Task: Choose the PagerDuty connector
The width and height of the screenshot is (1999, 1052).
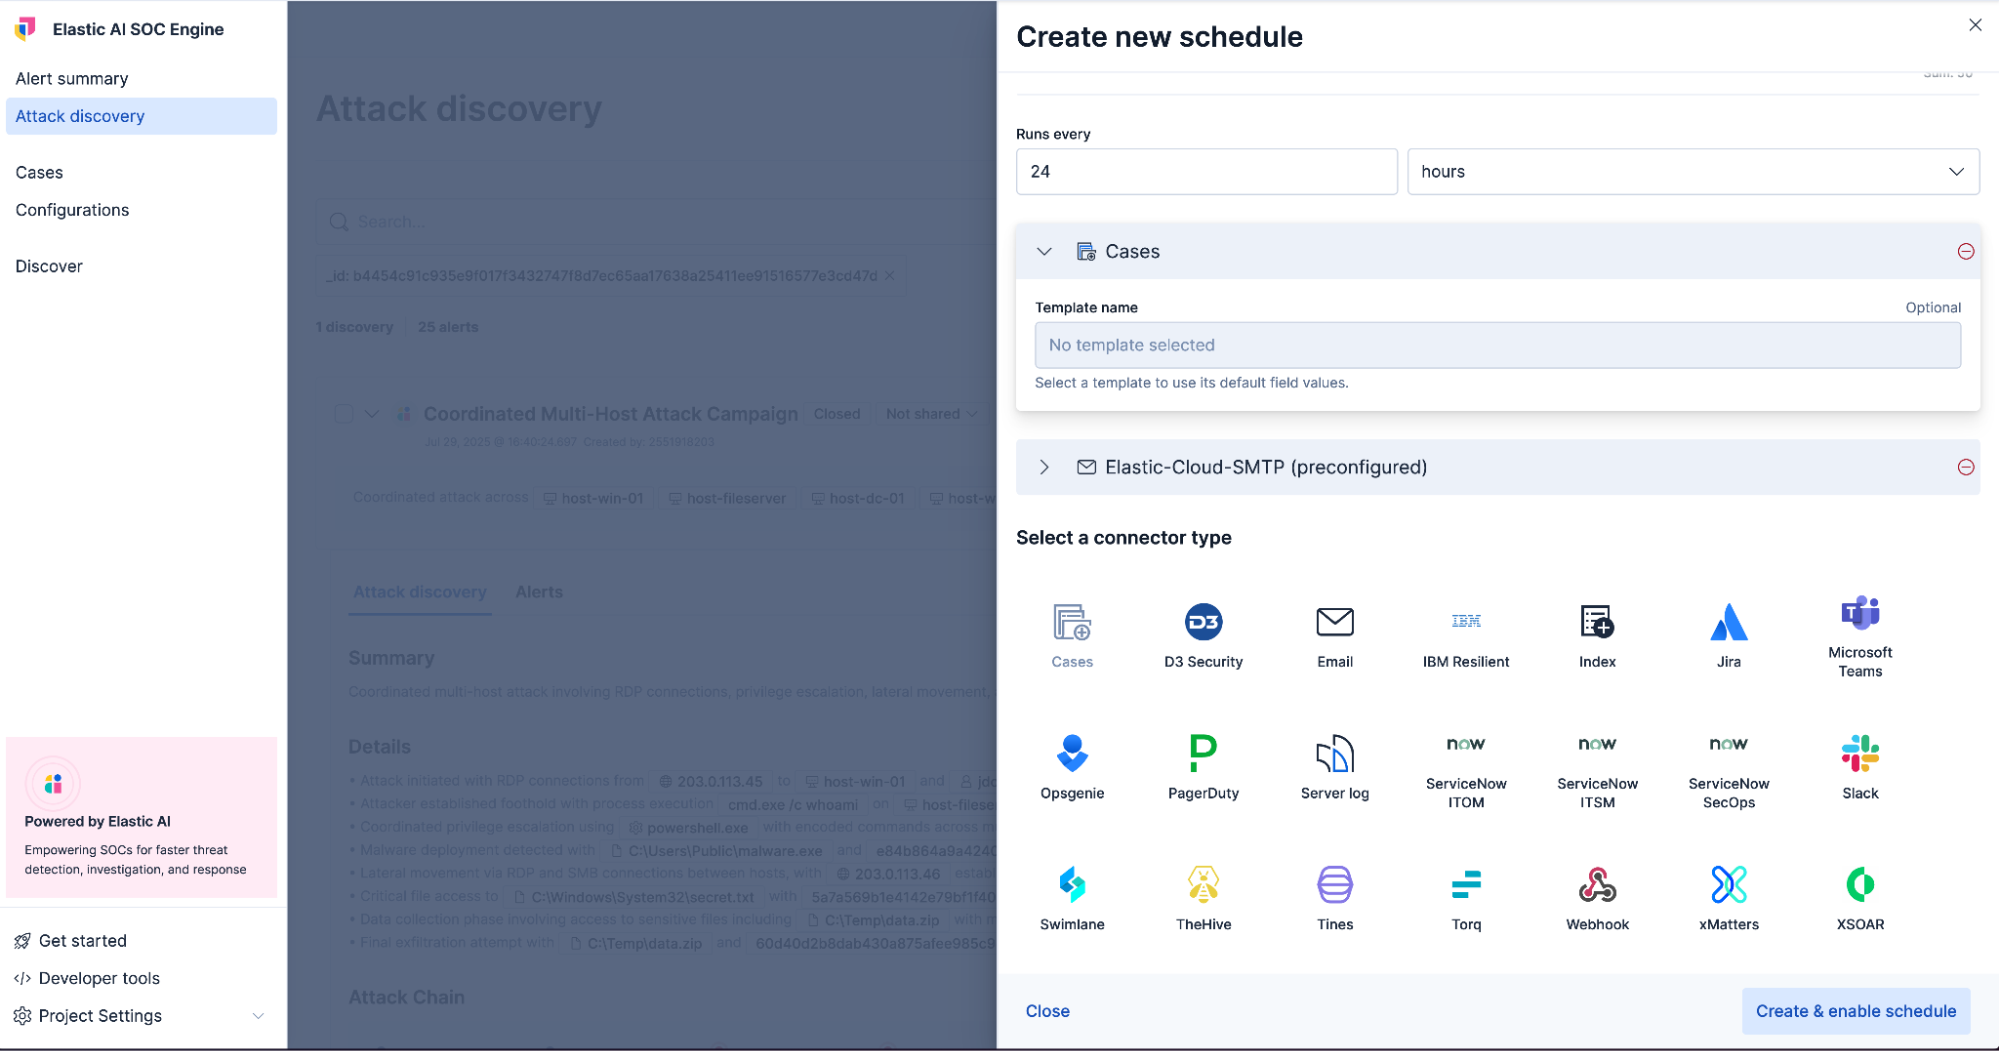Action: pyautogui.click(x=1203, y=767)
